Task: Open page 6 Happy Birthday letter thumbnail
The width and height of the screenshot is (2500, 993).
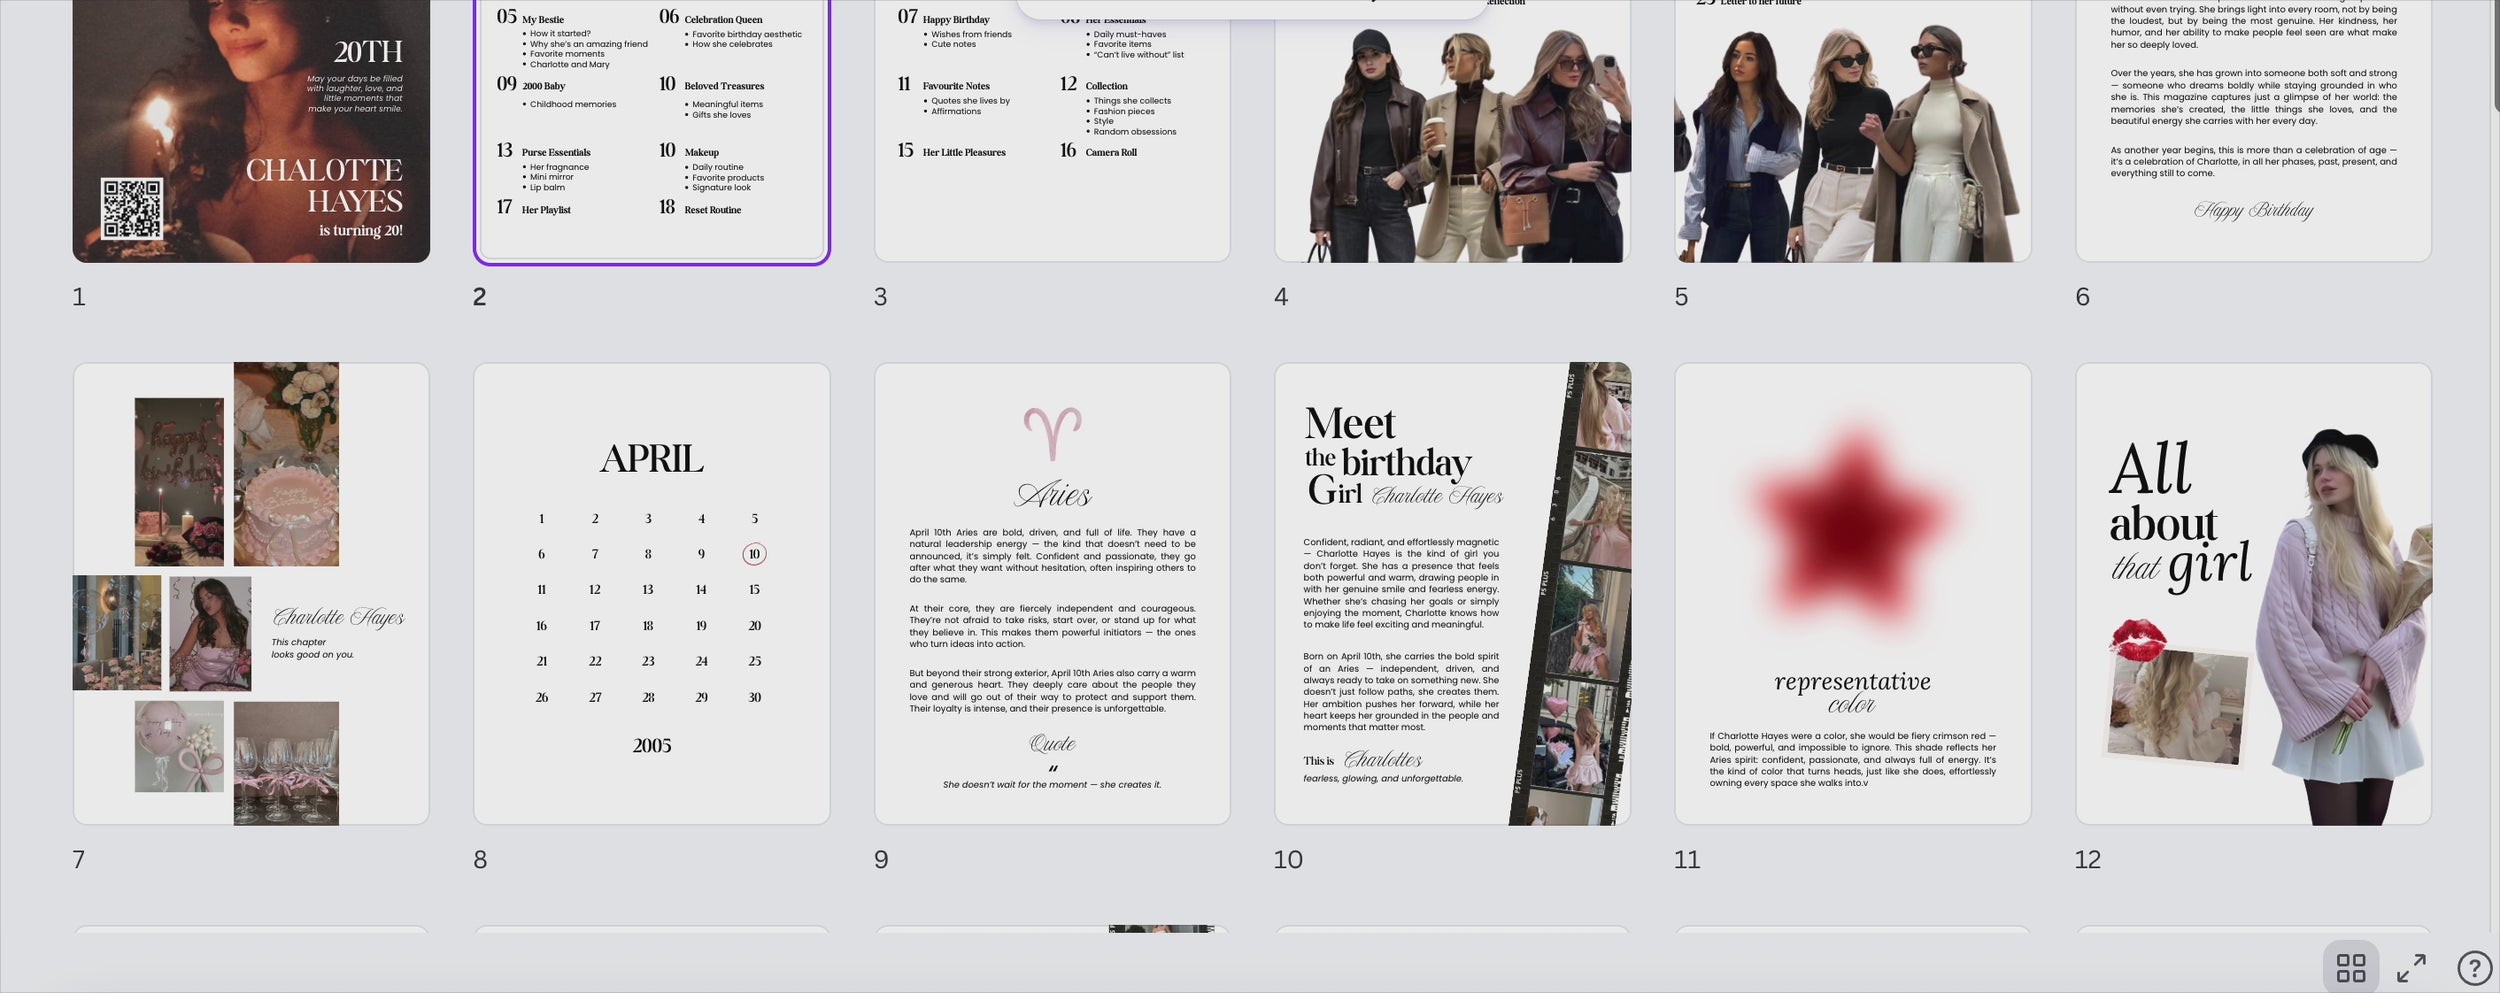Action: 2253,130
